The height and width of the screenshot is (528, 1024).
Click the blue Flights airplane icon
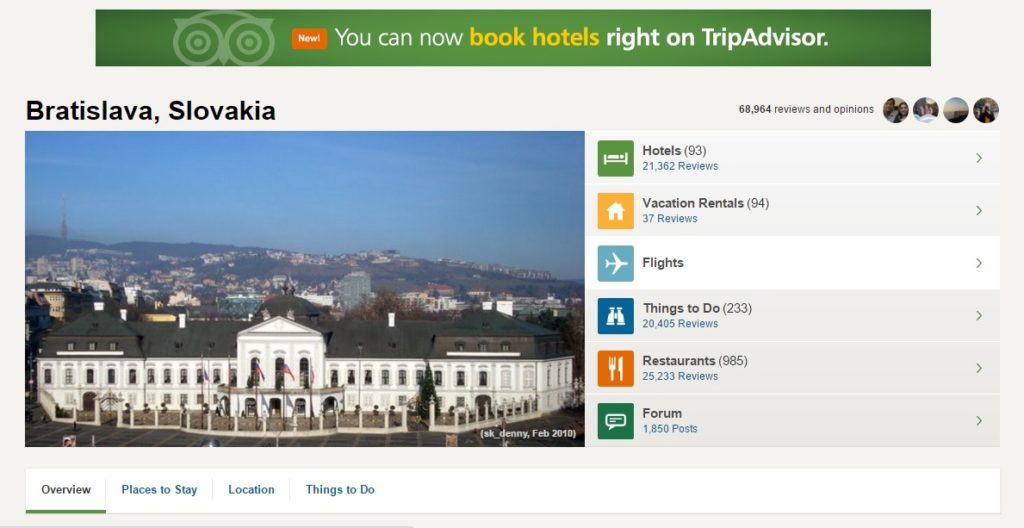[x=615, y=263]
